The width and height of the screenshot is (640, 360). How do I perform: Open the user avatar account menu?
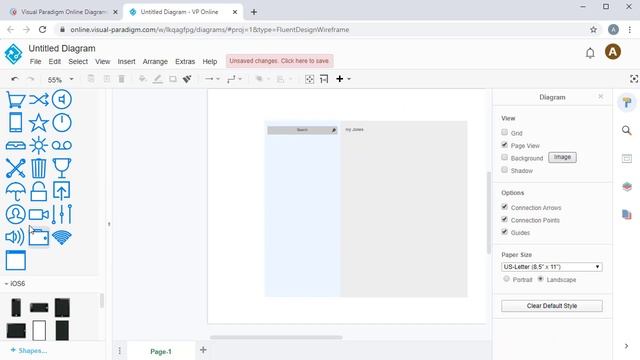coord(613,52)
